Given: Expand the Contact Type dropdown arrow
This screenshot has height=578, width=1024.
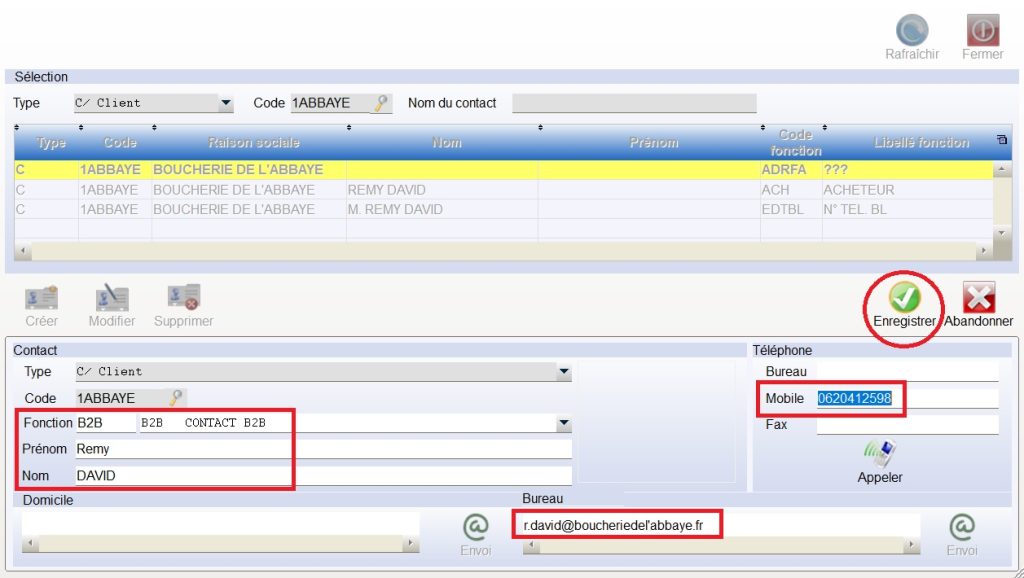Looking at the screenshot, I should (x=564, y=372).
